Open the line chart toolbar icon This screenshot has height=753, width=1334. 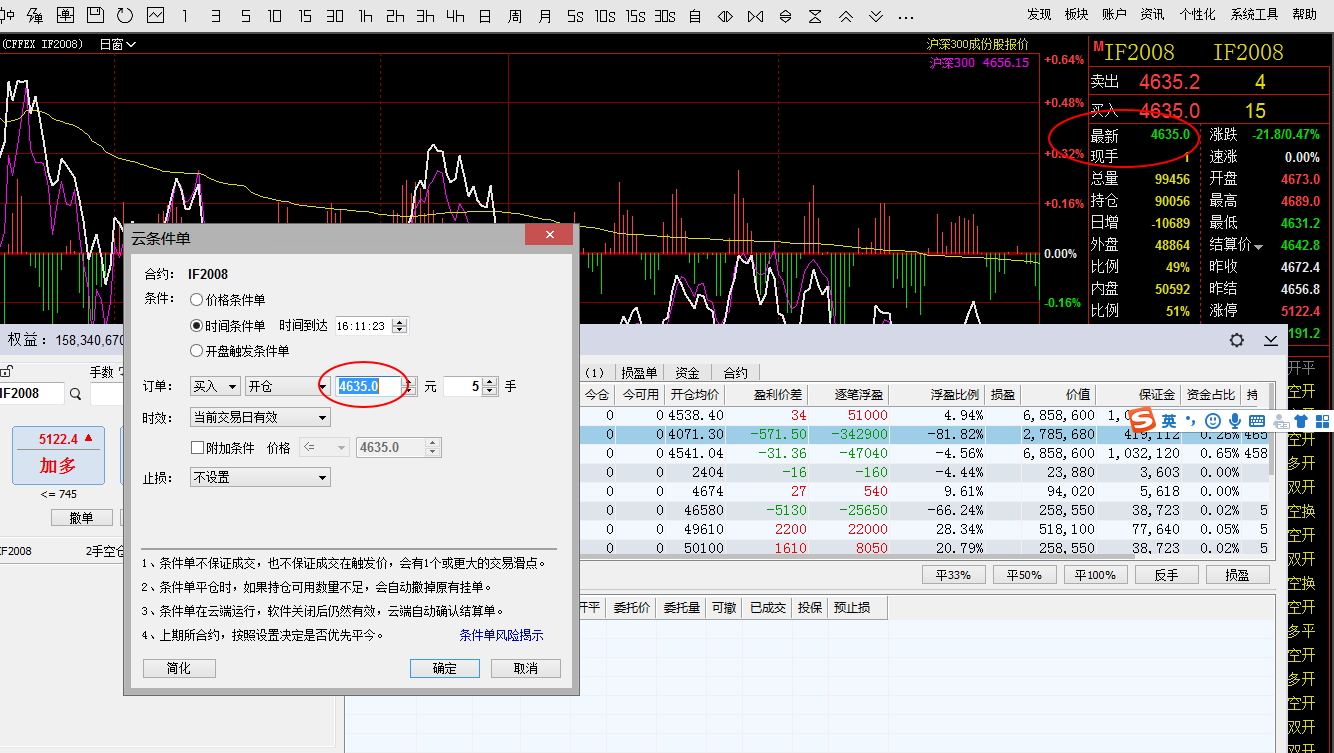(155, 15)
